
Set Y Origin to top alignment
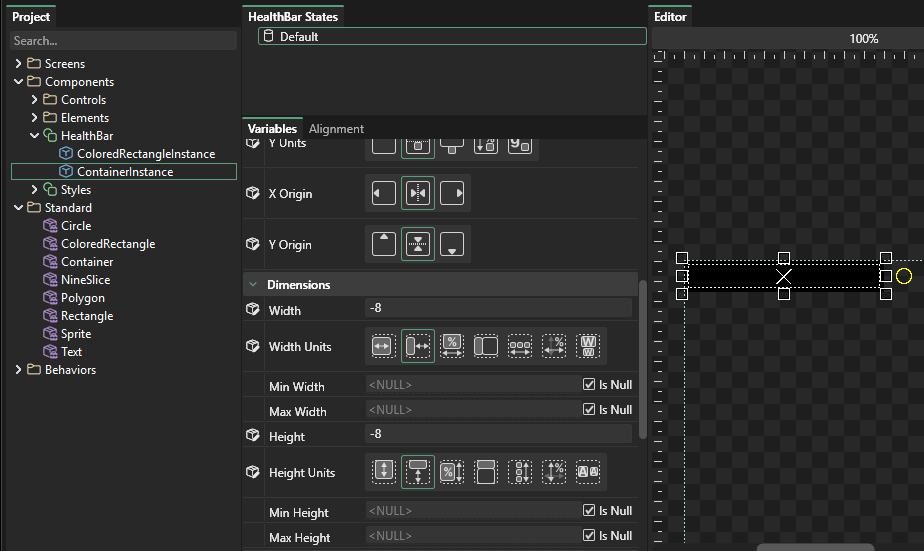coord(384,244)
